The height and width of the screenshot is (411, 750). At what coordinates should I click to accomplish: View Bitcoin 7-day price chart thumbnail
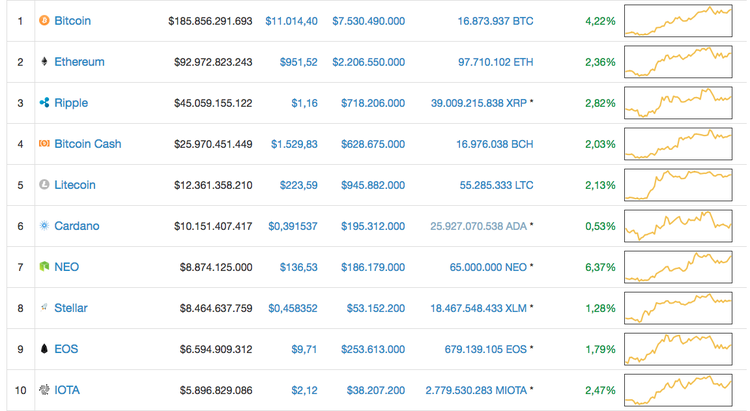[678, 21]
